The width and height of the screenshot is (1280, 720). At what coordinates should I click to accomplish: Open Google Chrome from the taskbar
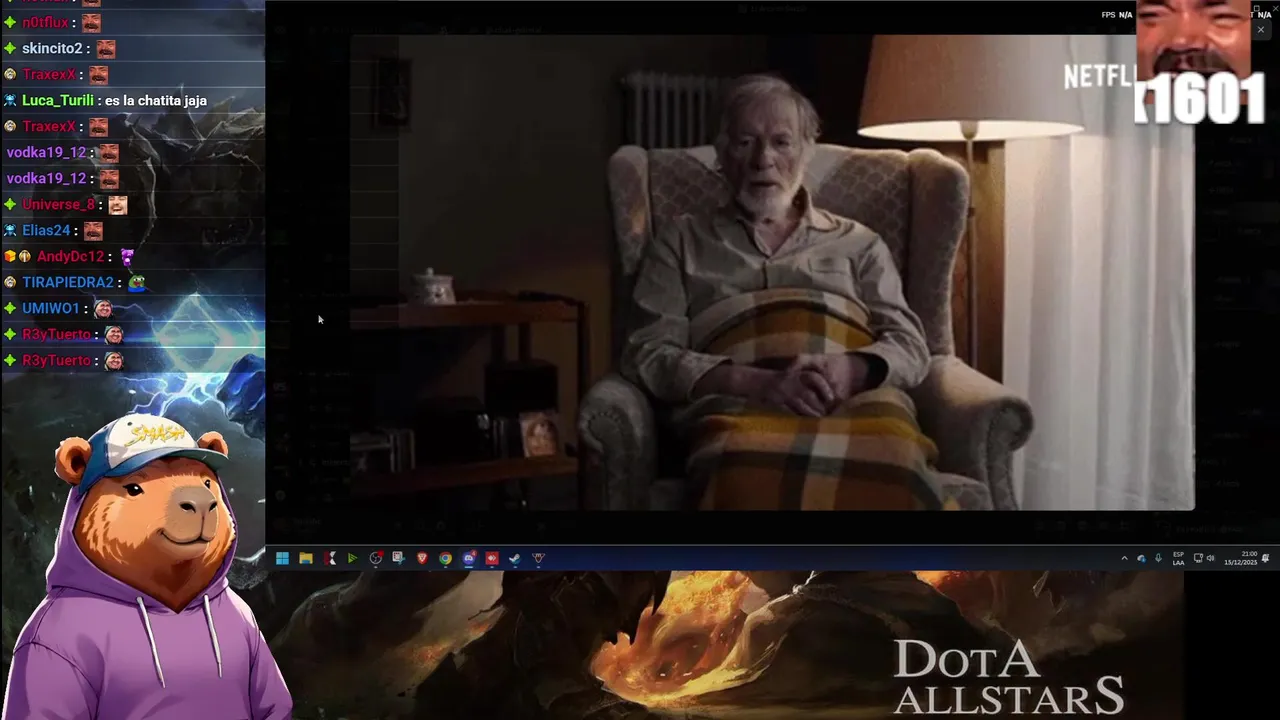[x=445, y=558]
